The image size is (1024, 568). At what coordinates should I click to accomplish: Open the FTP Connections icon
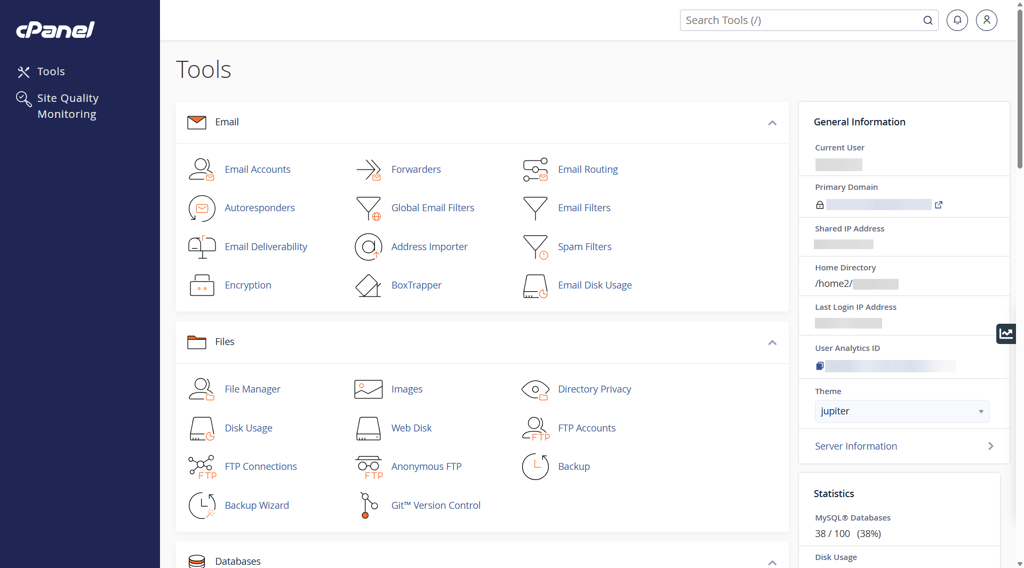pyautogui.click(x=201, y=467)
